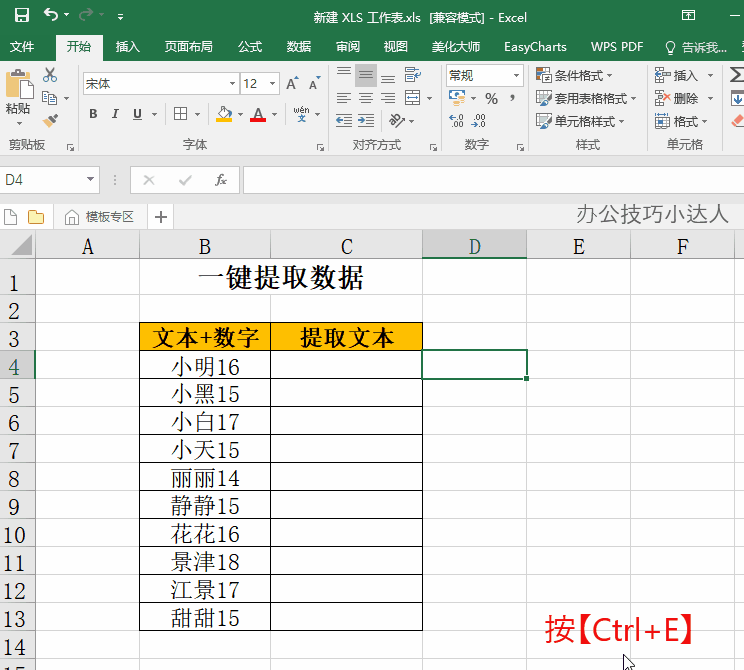Align text to the left
The height and width of the screenshot is (670, 744).
click(344, 98)
